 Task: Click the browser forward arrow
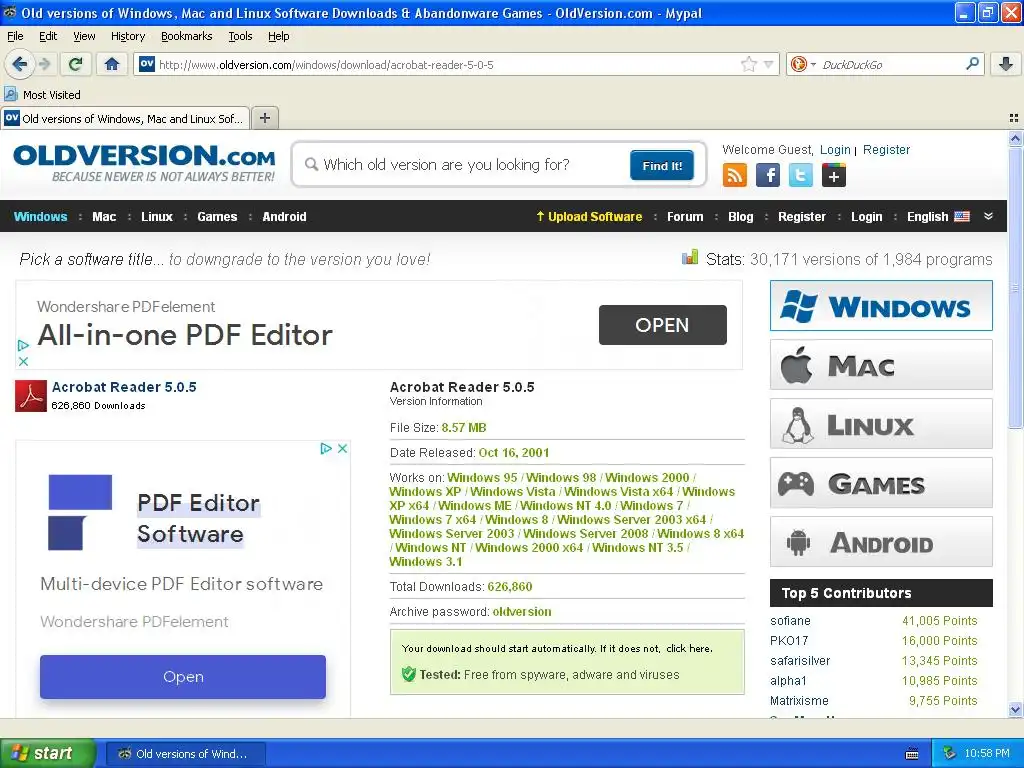[x=45, y=64]
